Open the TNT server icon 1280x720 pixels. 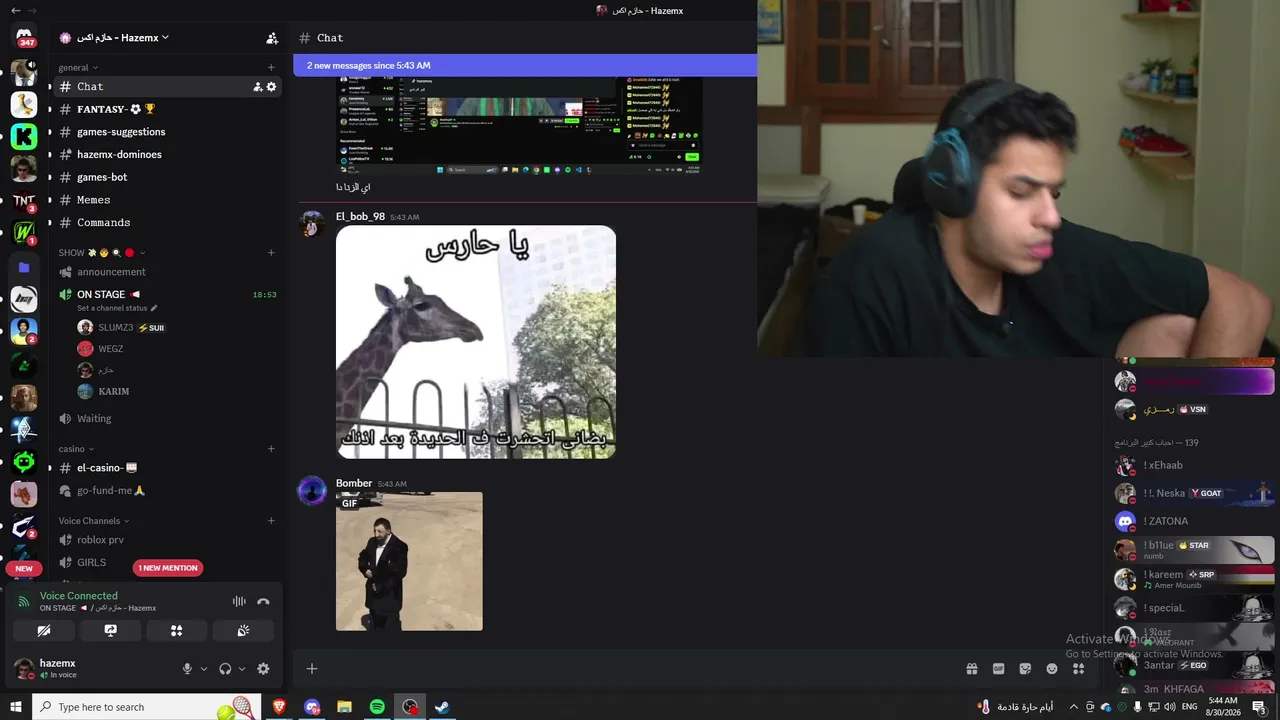(x=24, y=201)
